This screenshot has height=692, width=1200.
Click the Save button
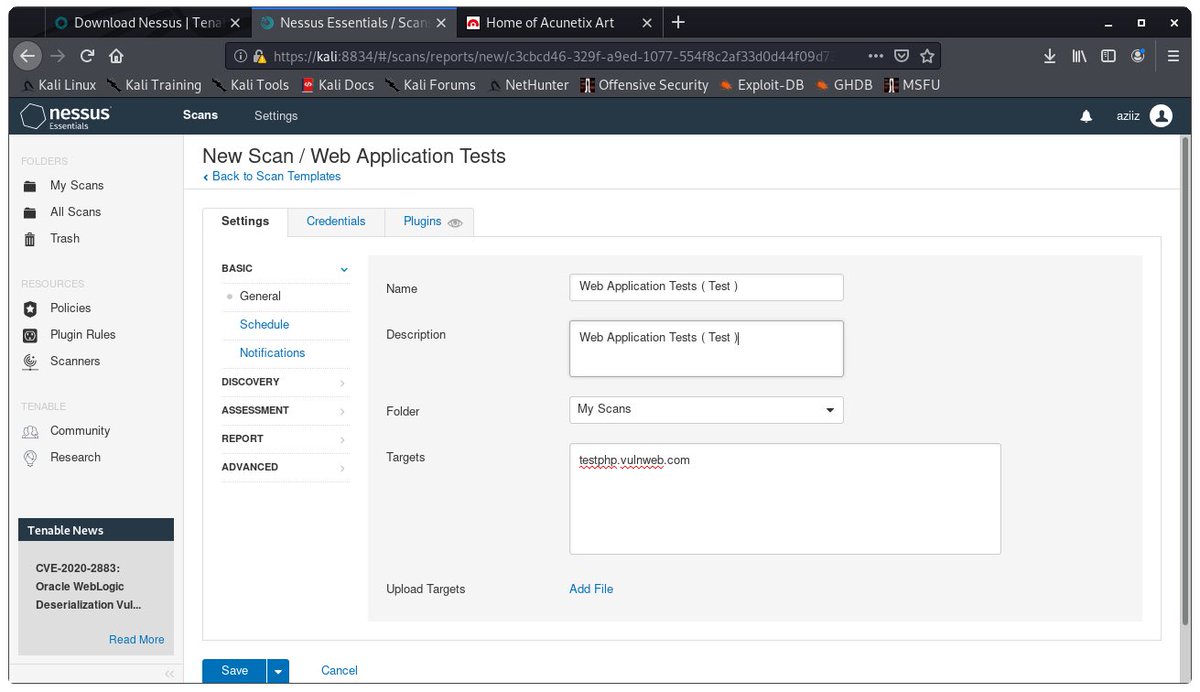pyautogui.click(x=234, y=671)
